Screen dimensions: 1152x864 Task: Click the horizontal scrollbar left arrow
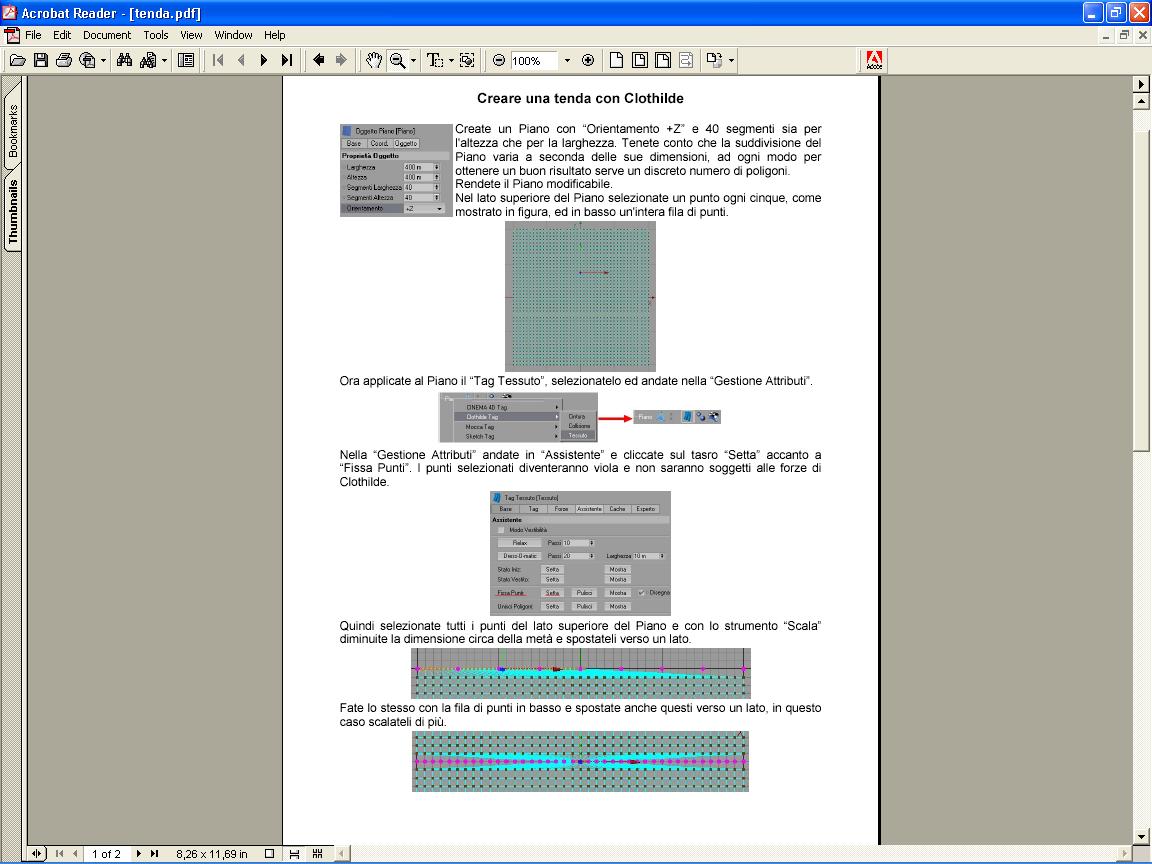pyautogui.click(x=341, y=854)
